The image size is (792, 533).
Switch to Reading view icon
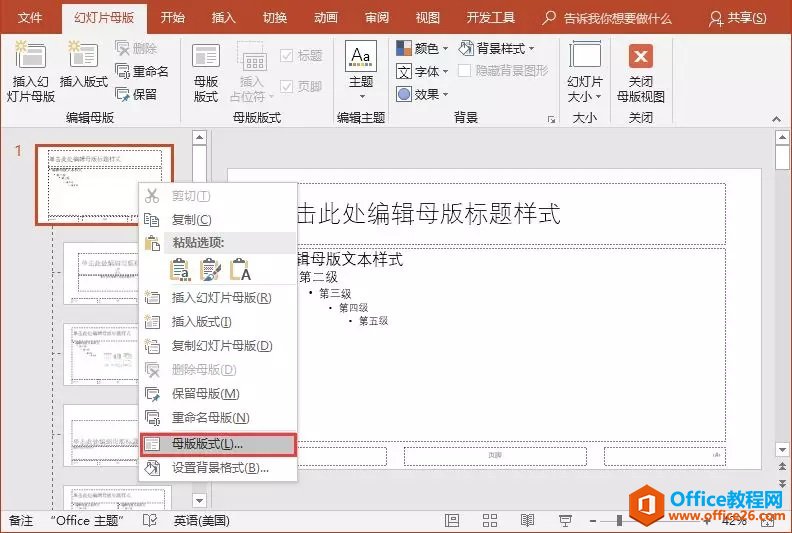point(527,520)
